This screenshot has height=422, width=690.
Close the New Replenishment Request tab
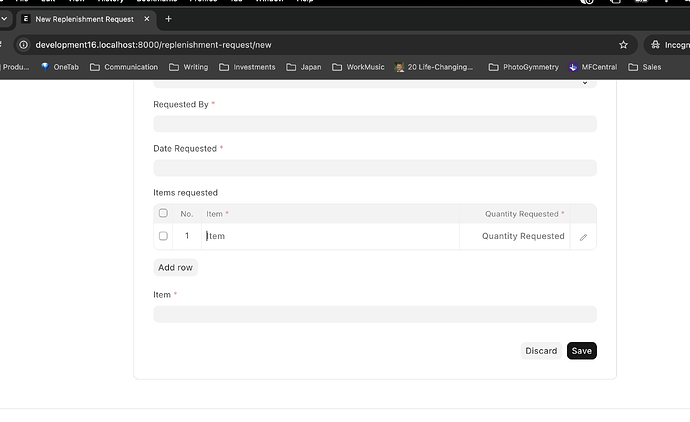147,19
